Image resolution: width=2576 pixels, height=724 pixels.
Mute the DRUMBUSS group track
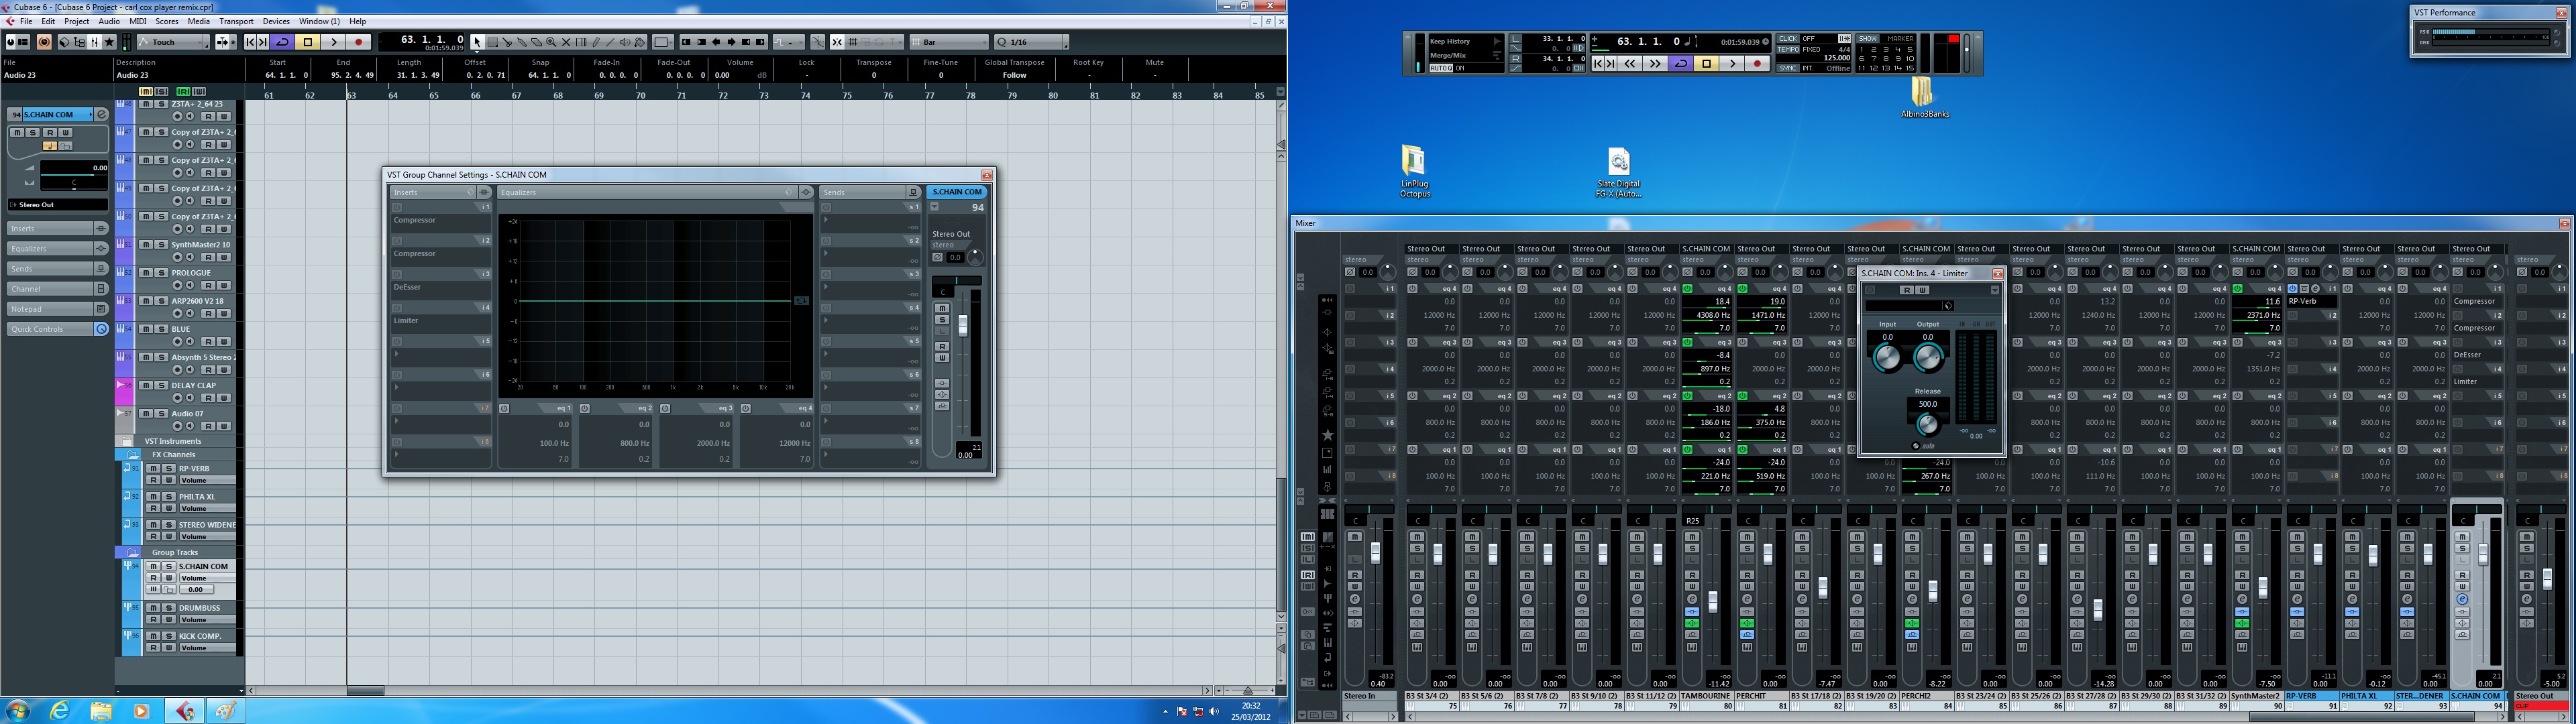click(x=153, y=607)
